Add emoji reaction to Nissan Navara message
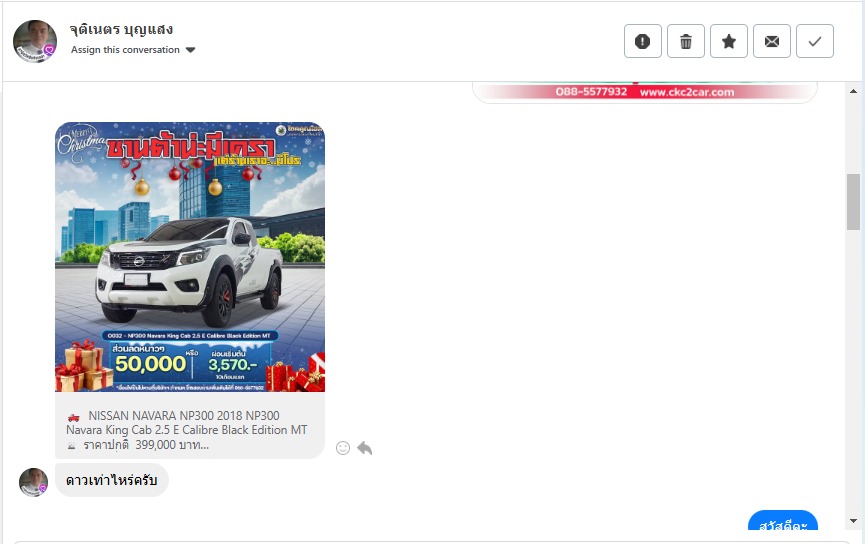This screenshot has width=865, height=544. tap(343, 448)
